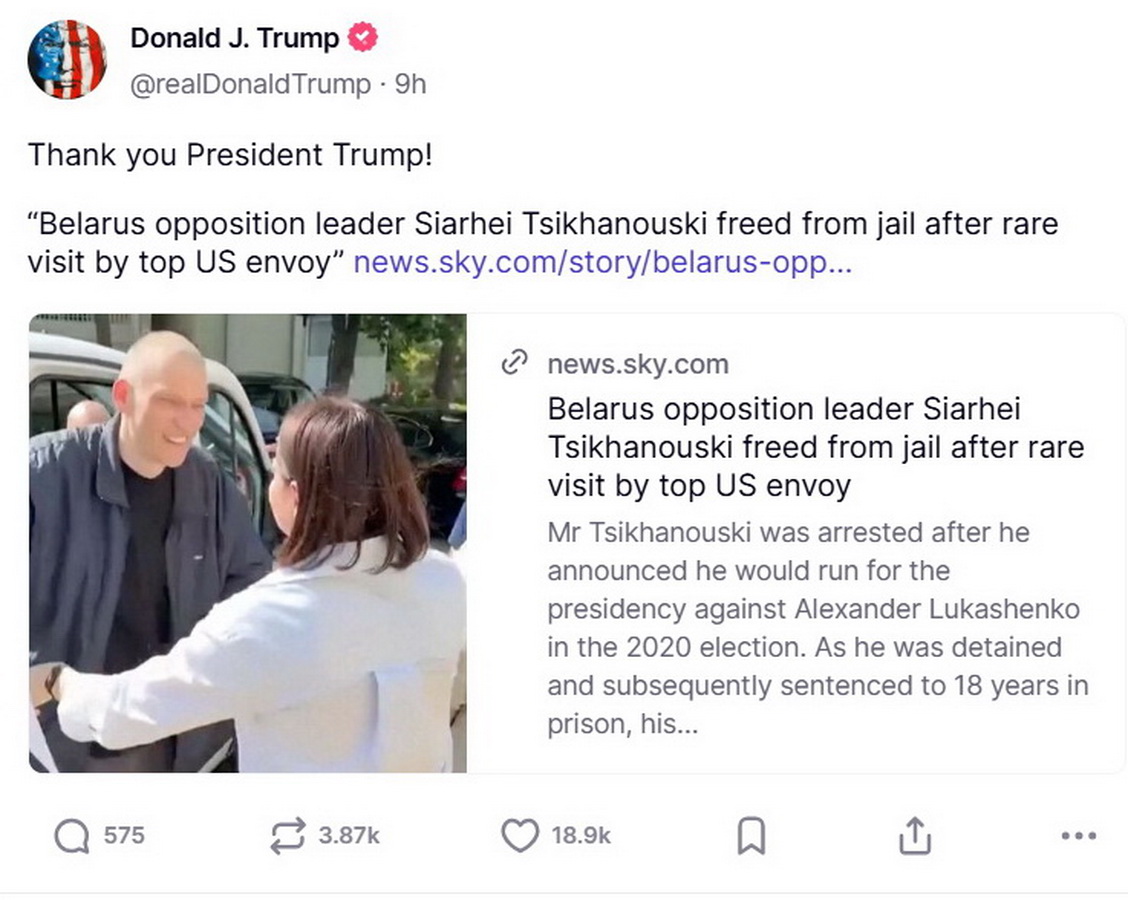Click the @realDonaldTrump handle

coord(250,85)
